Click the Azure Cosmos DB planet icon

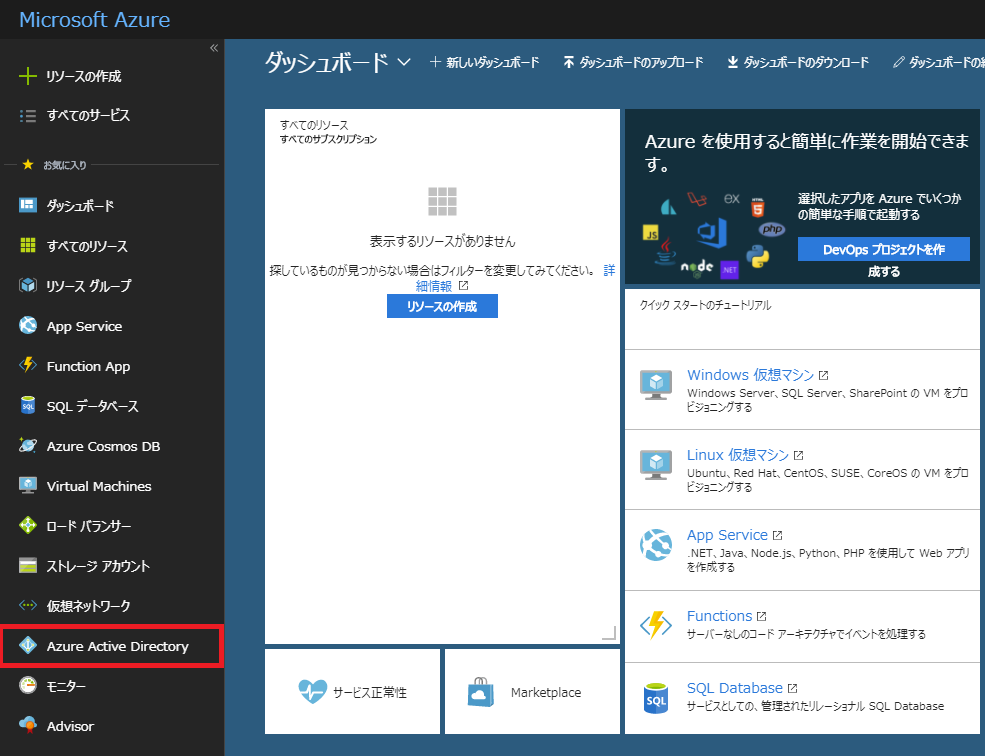28,446
